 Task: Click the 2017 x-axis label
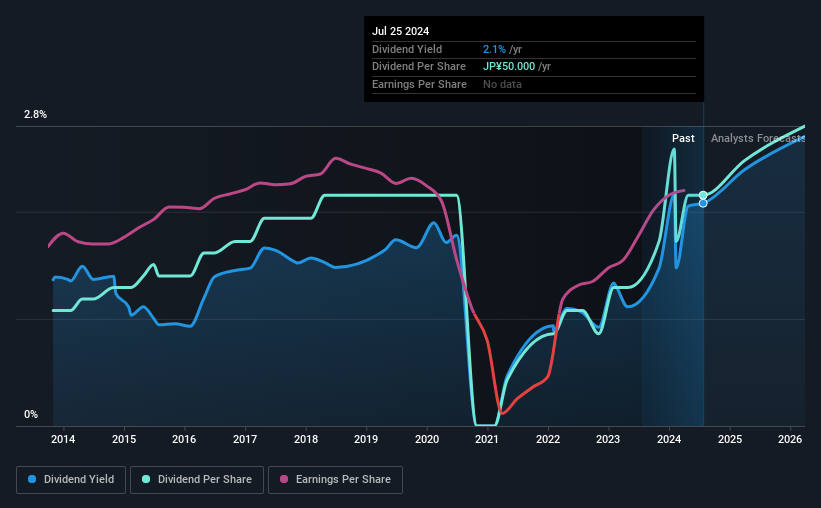click(x=245, y=439)
